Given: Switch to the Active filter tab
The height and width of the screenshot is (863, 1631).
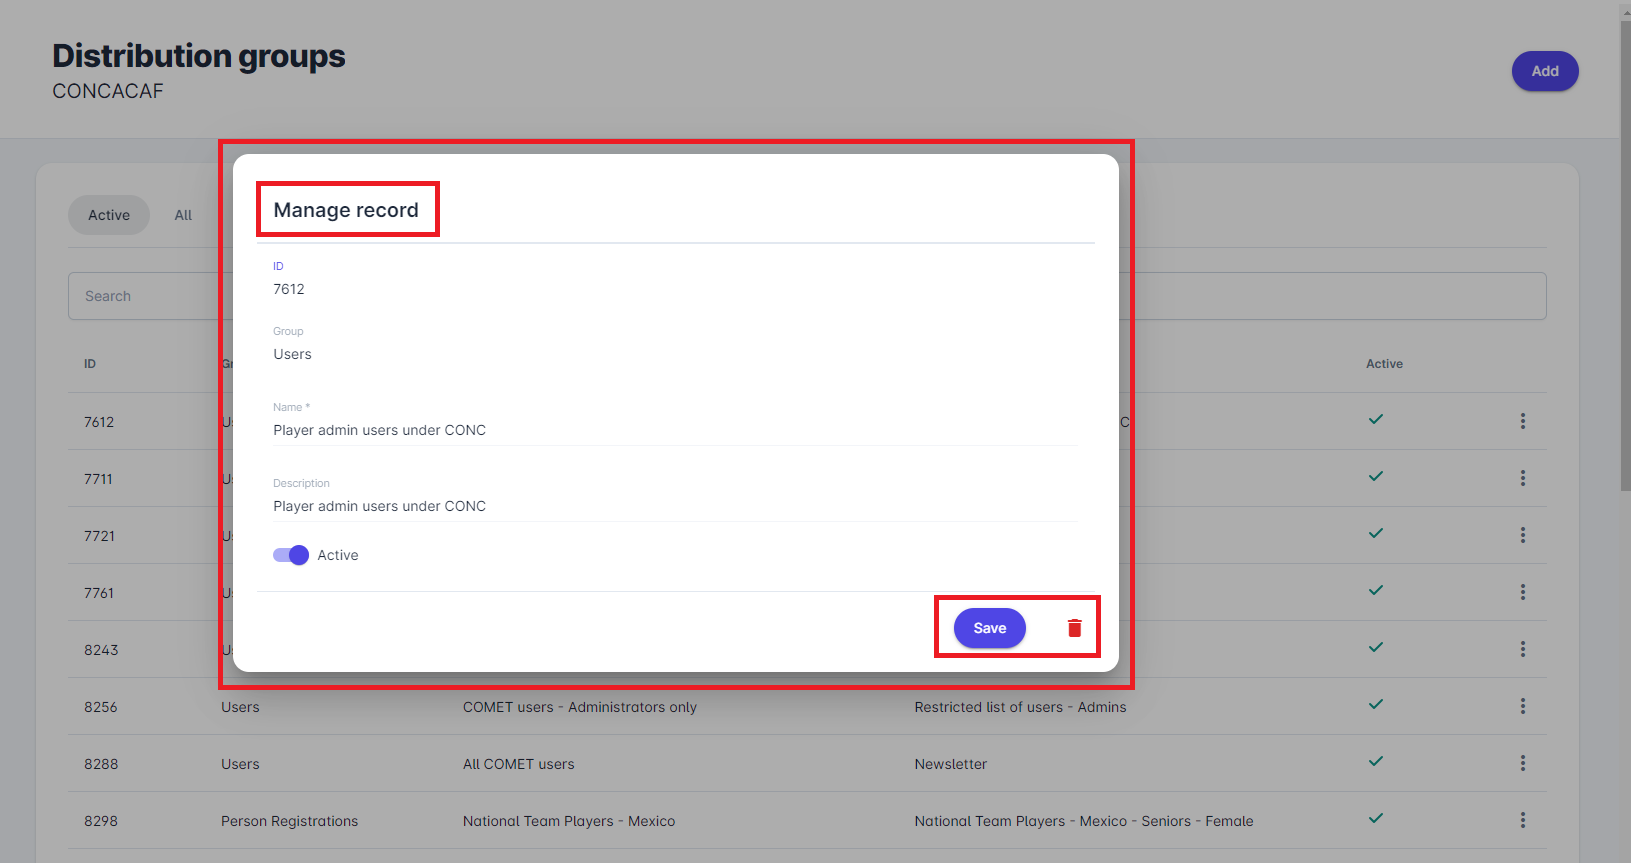Looking at the screenshot, I should tap(109, 215).
